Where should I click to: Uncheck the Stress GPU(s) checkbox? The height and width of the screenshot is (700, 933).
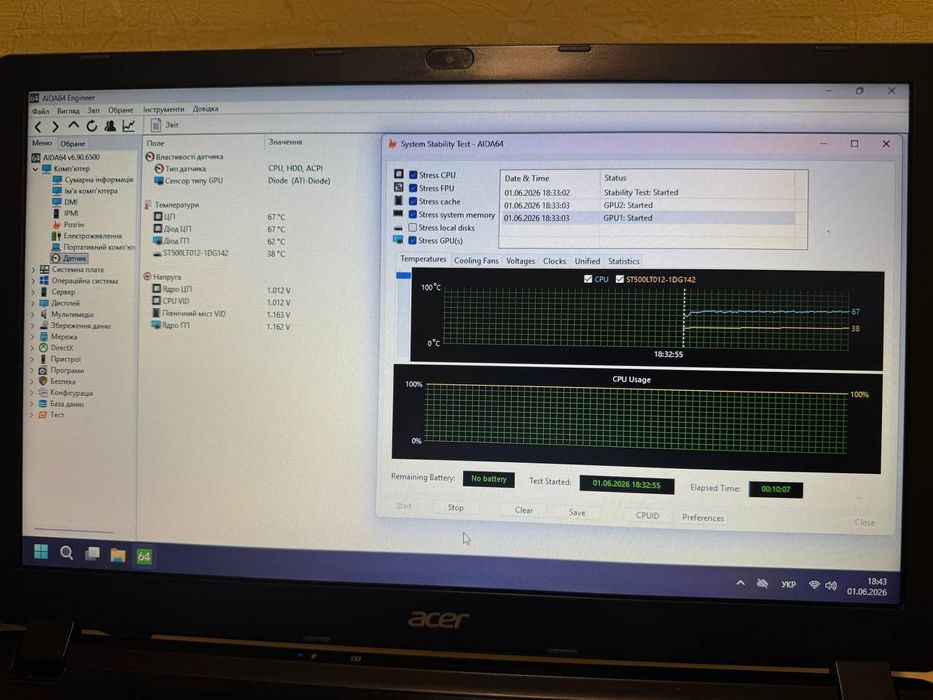point(412,240)
